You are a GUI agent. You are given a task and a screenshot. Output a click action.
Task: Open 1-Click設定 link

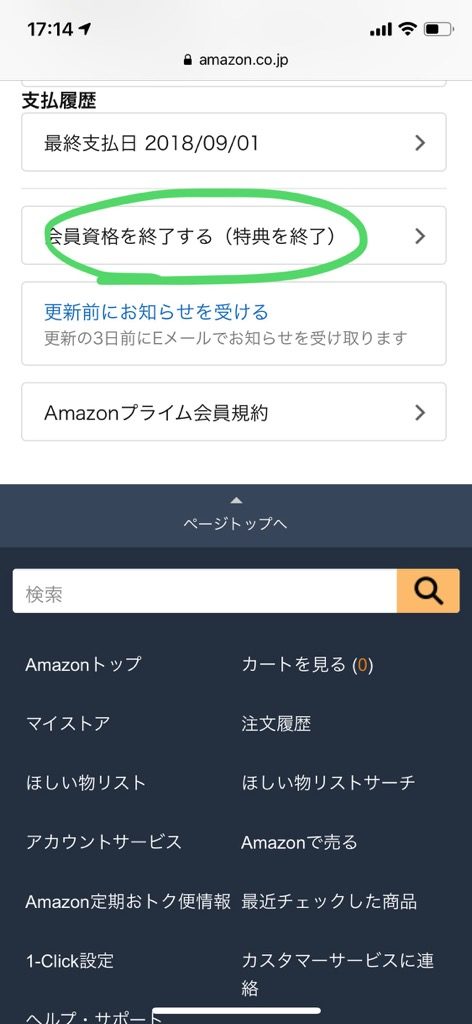pos(70,961)
